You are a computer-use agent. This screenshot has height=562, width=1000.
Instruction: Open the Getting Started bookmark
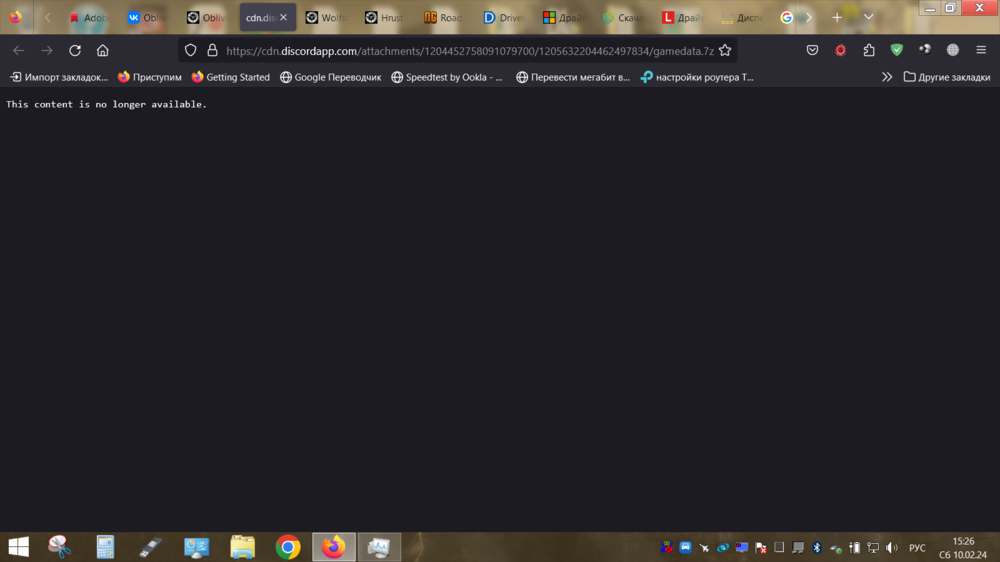(x=230, y=77)
